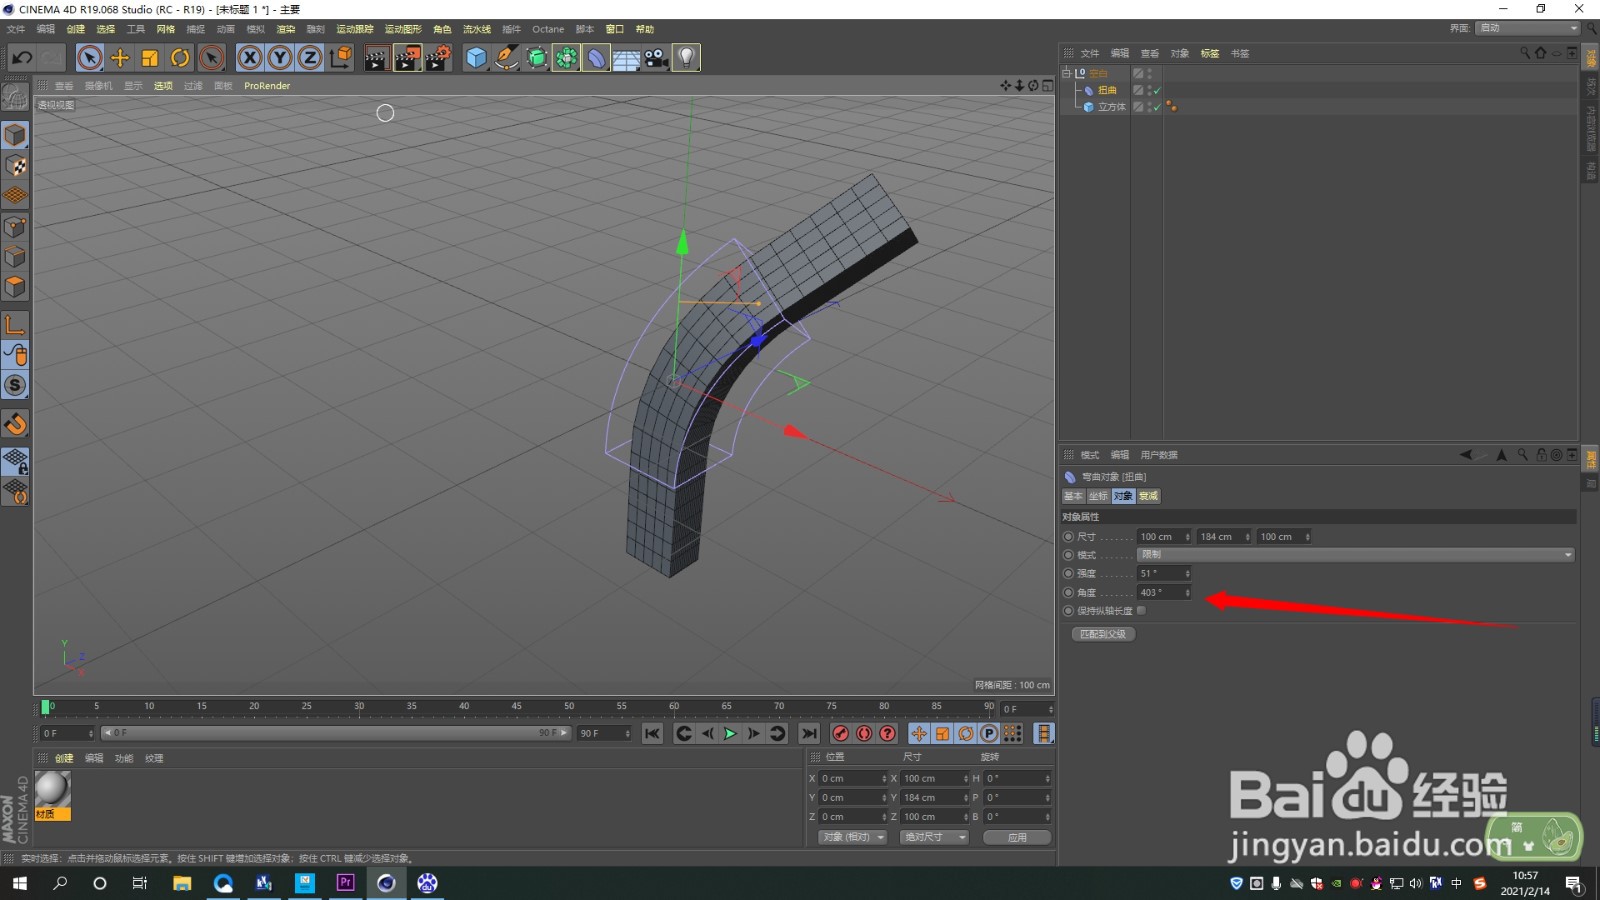Open the 对象 (相对) coordinate dropdown

(x=853, y=837)
